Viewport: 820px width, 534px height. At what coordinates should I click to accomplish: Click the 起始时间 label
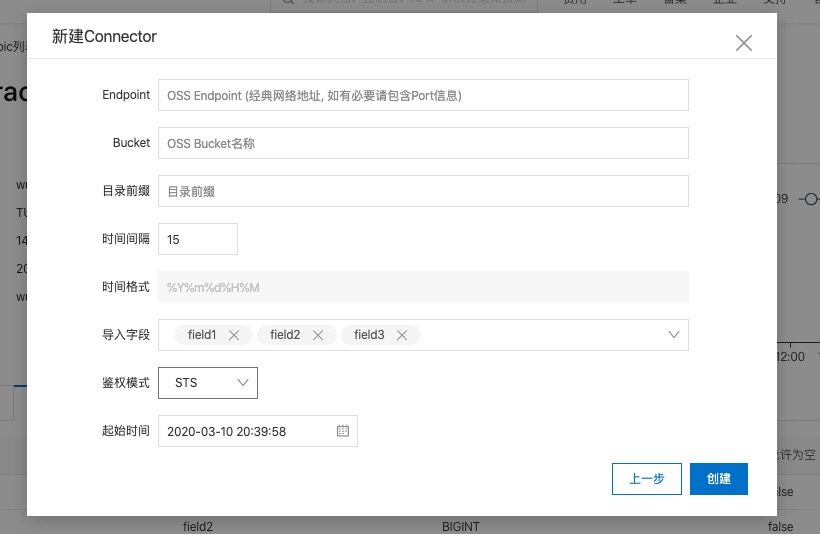[x=126, y=431]
